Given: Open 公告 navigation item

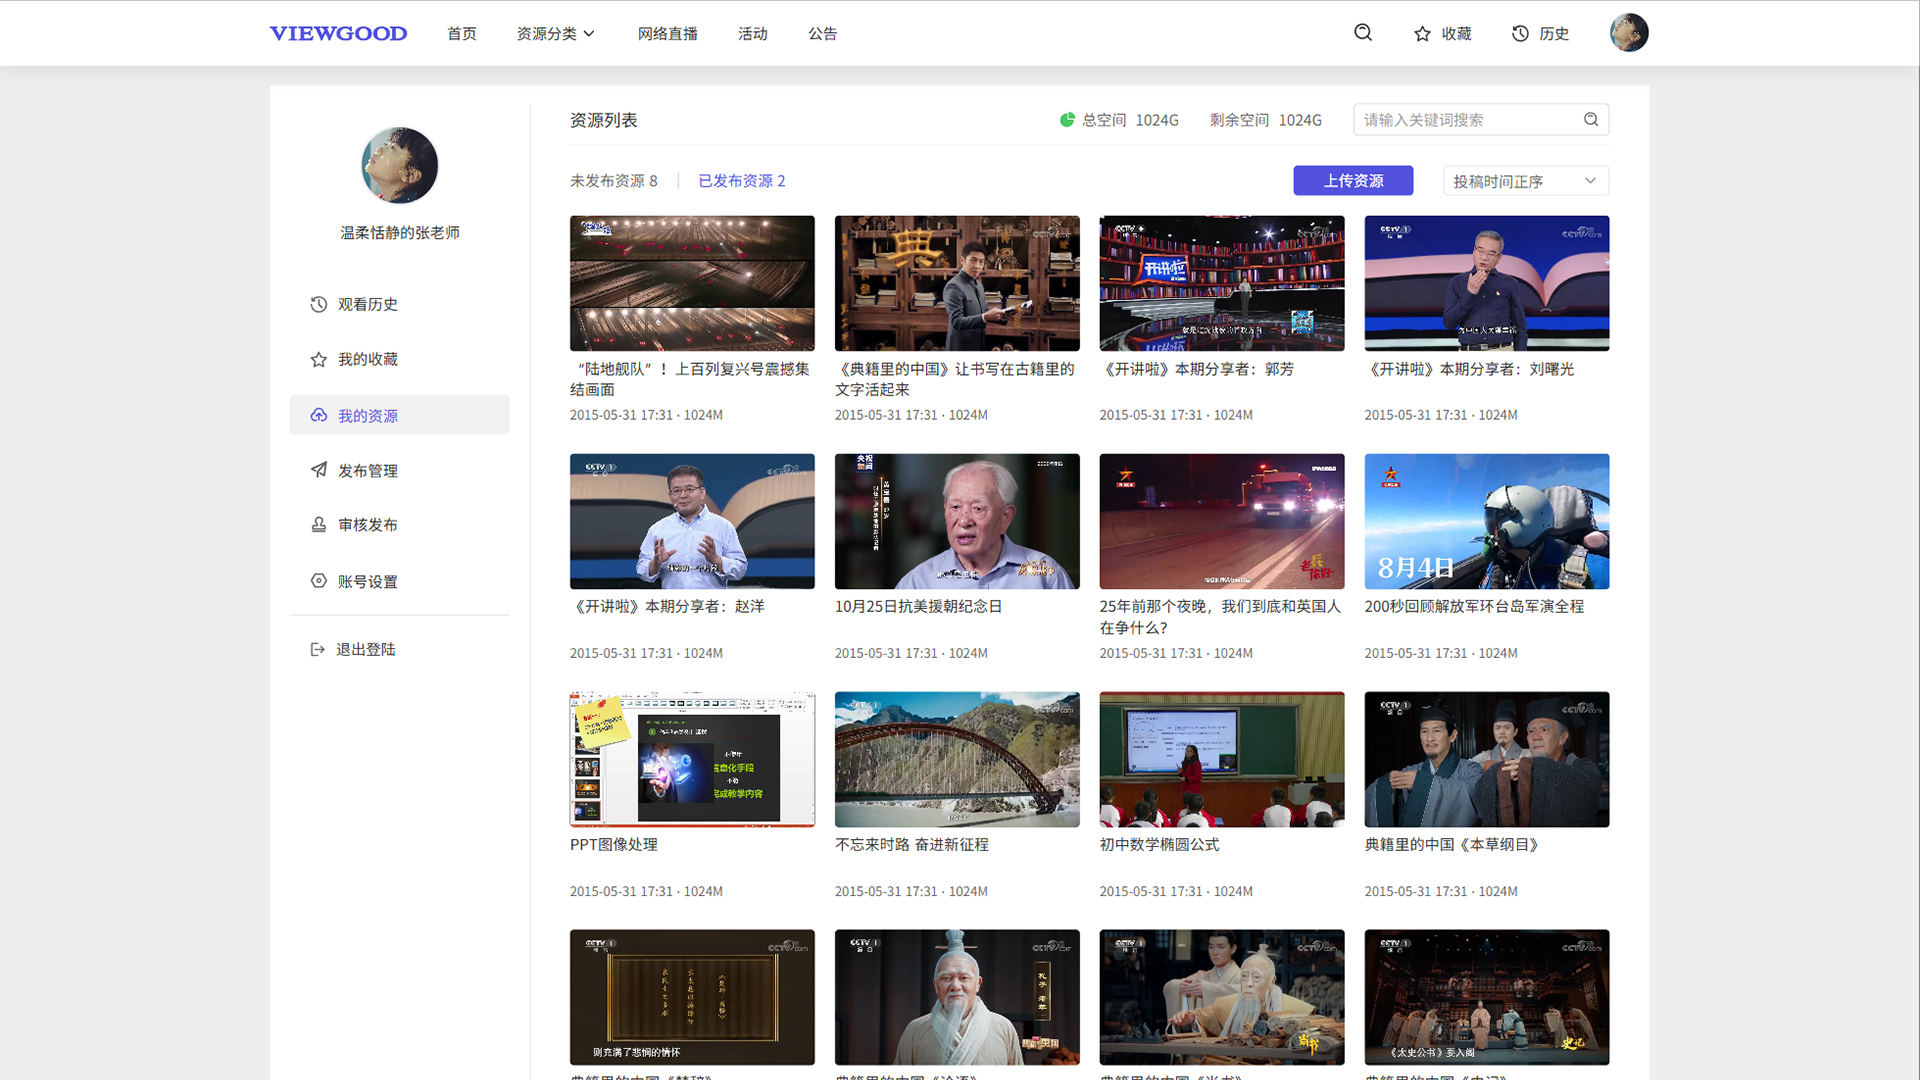Looking at the screenshot, I should pos(823,34).
